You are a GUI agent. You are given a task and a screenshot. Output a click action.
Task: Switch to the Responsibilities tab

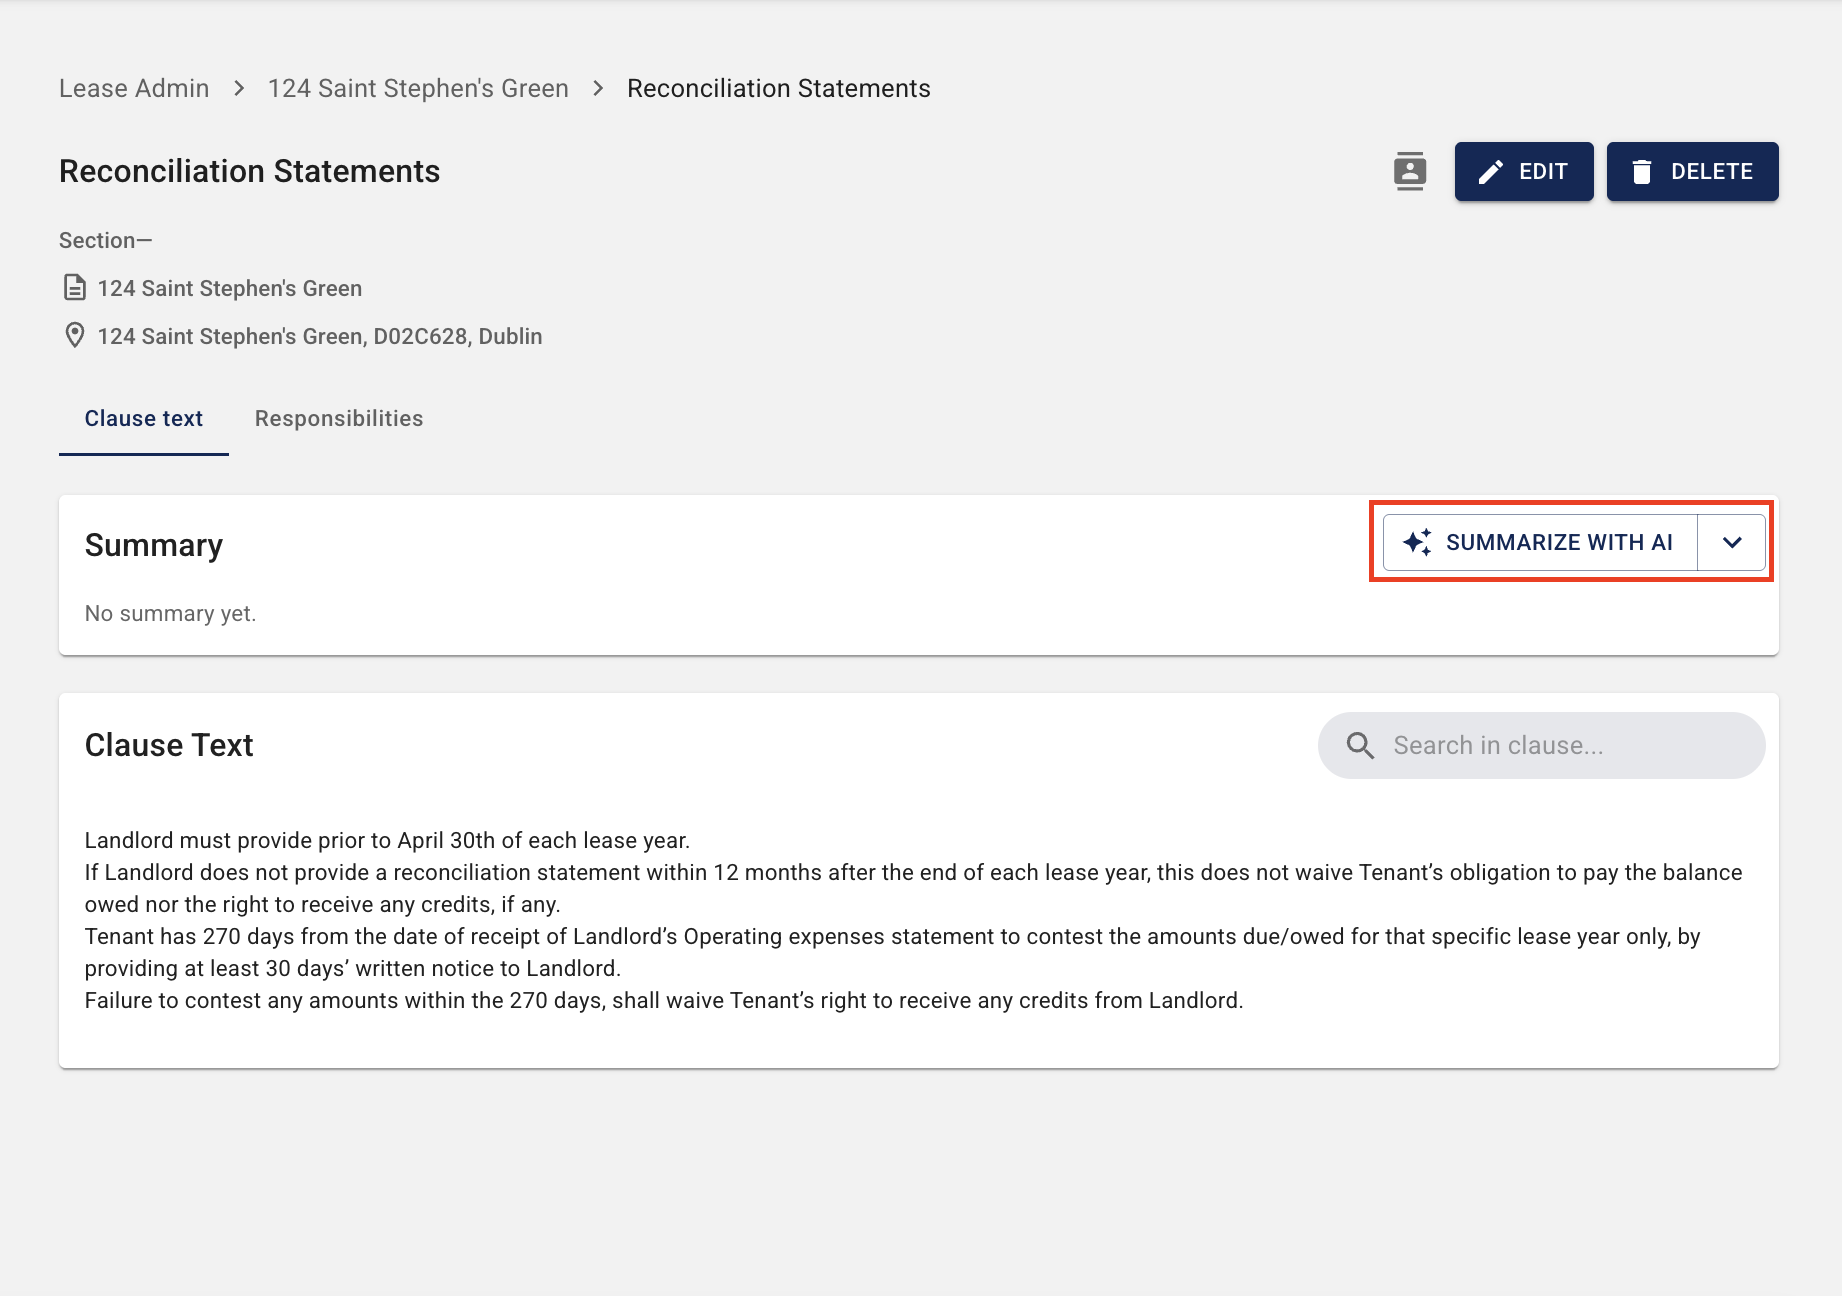coord(339,418)
